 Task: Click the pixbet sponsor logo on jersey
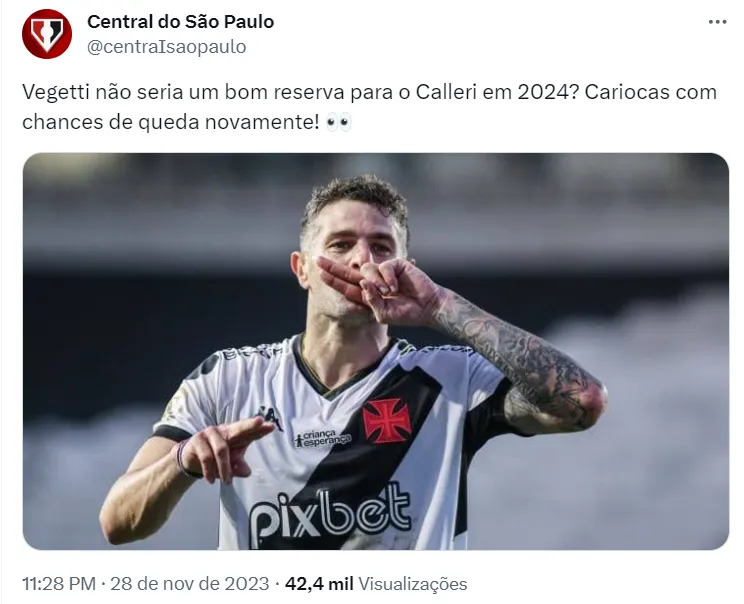click(x=330, y=511)
